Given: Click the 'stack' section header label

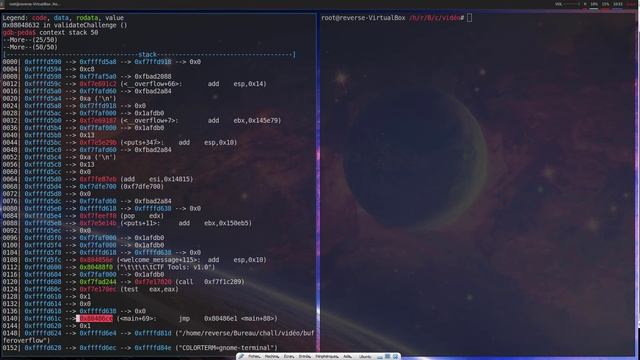Looking at the screenshot, I should tap(147, 54).
